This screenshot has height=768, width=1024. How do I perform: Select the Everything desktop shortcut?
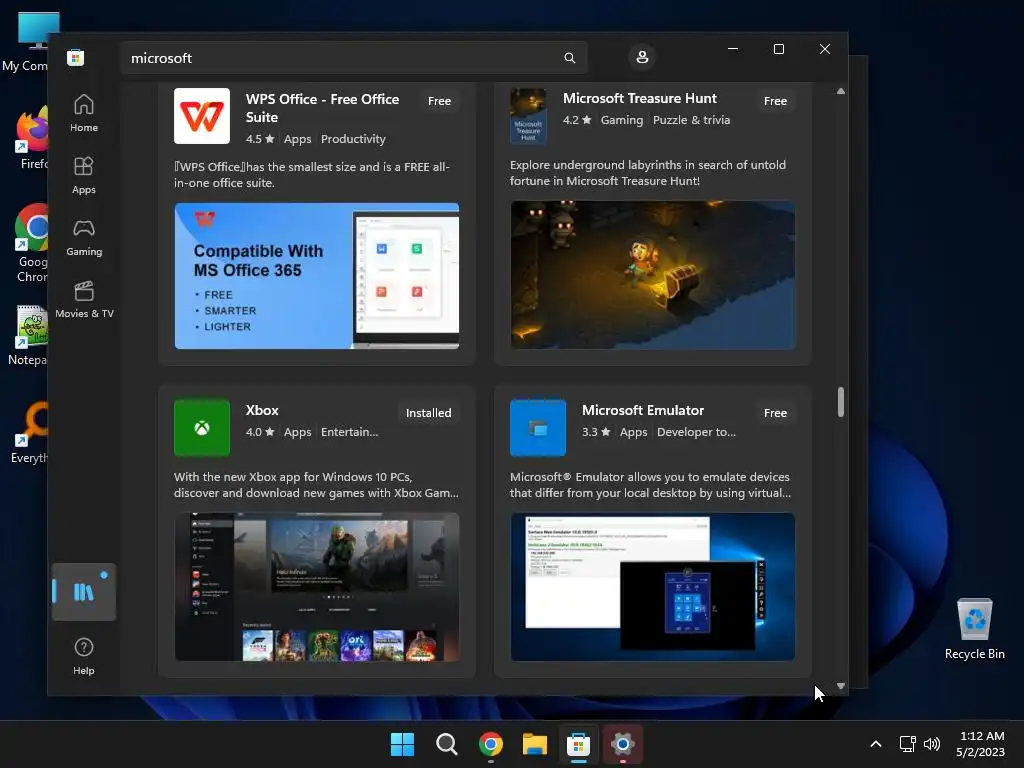pyautogui.click(x=29, y=432)
